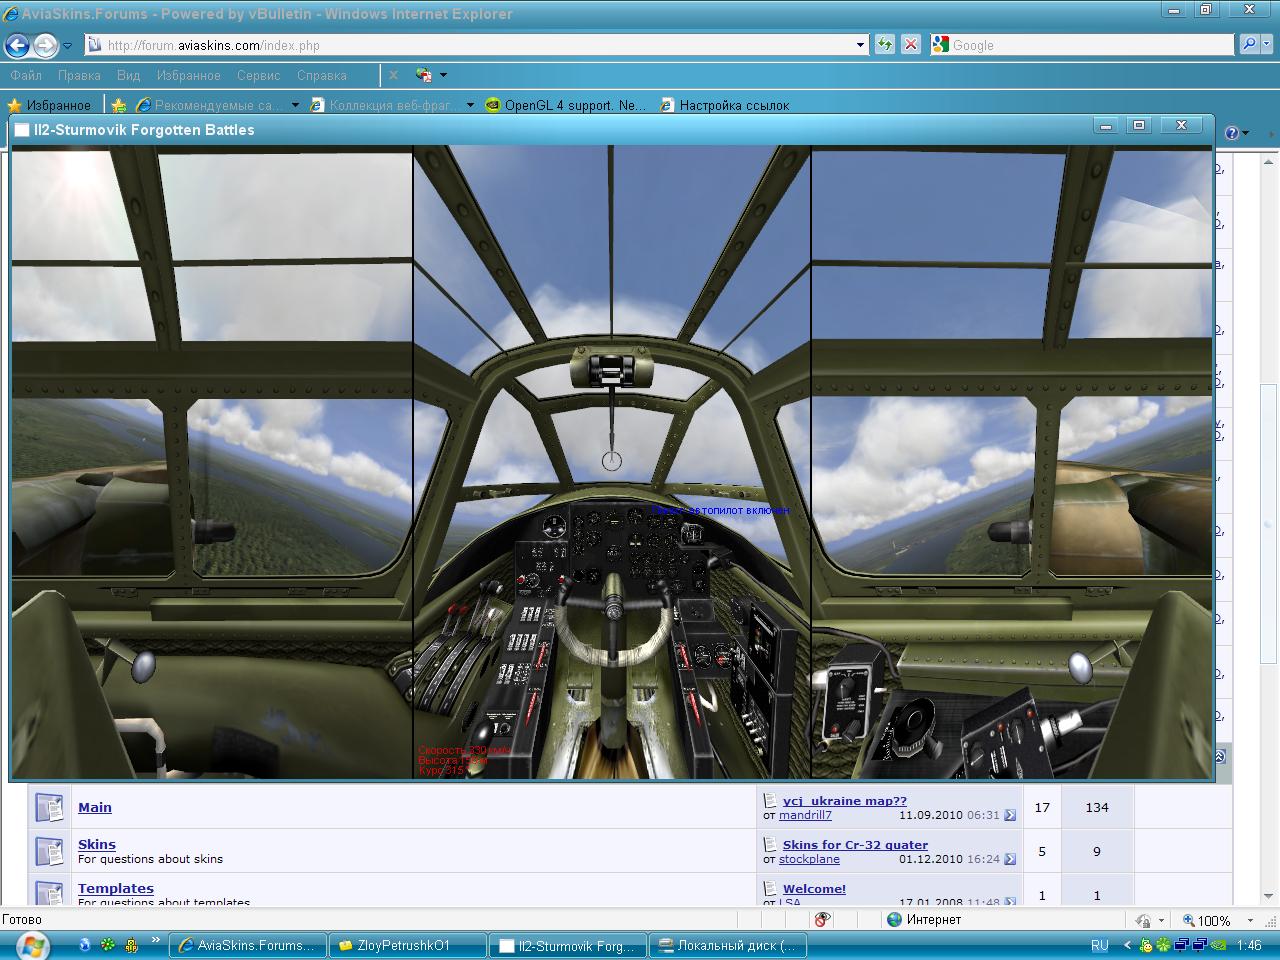Switch to AviaSkins.Forums taskbar button

(247, 945)
